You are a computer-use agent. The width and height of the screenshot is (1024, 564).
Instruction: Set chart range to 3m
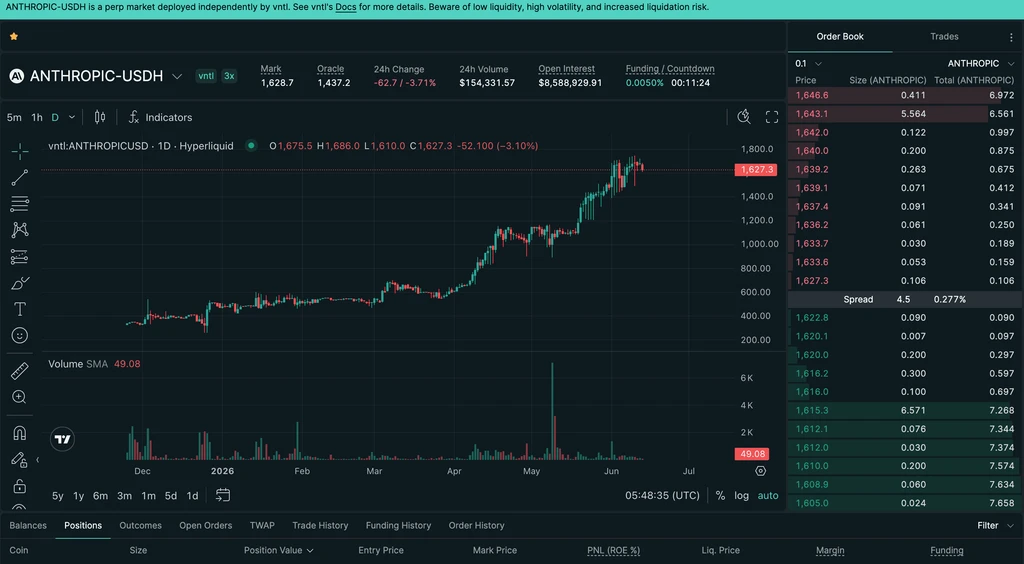[124, 496]
